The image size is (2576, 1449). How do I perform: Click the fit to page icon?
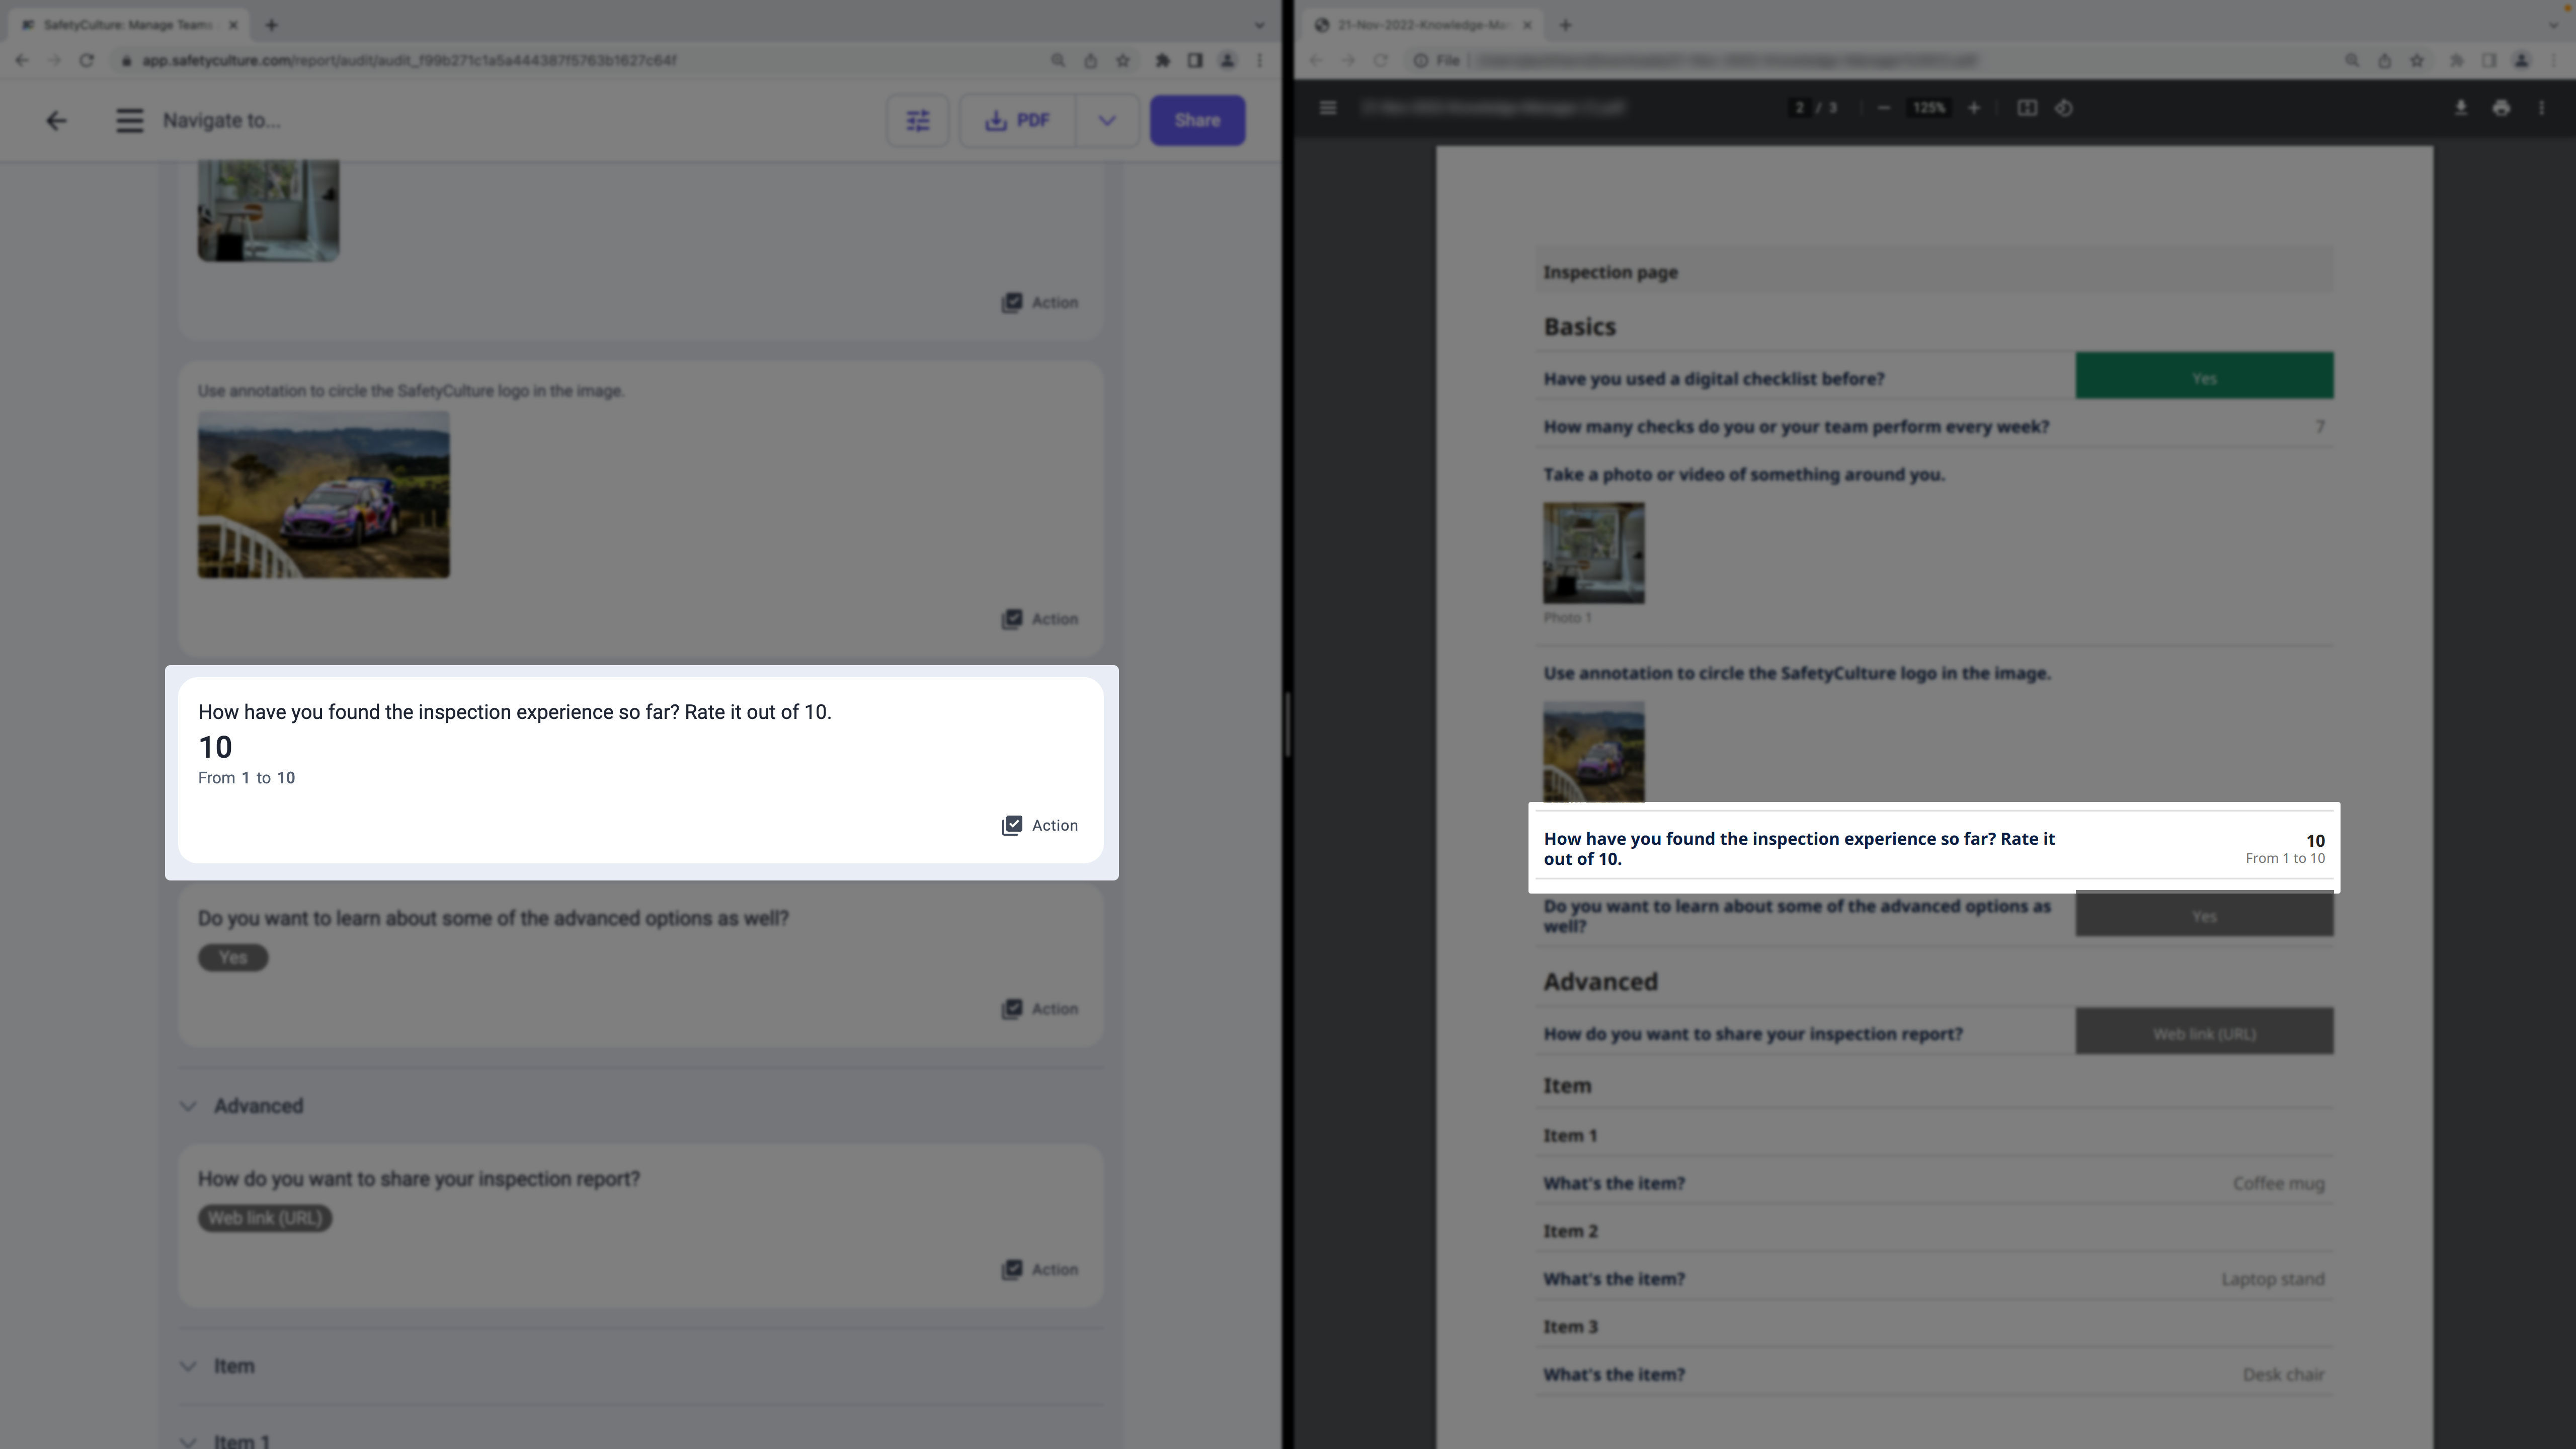click(2026, 108)
